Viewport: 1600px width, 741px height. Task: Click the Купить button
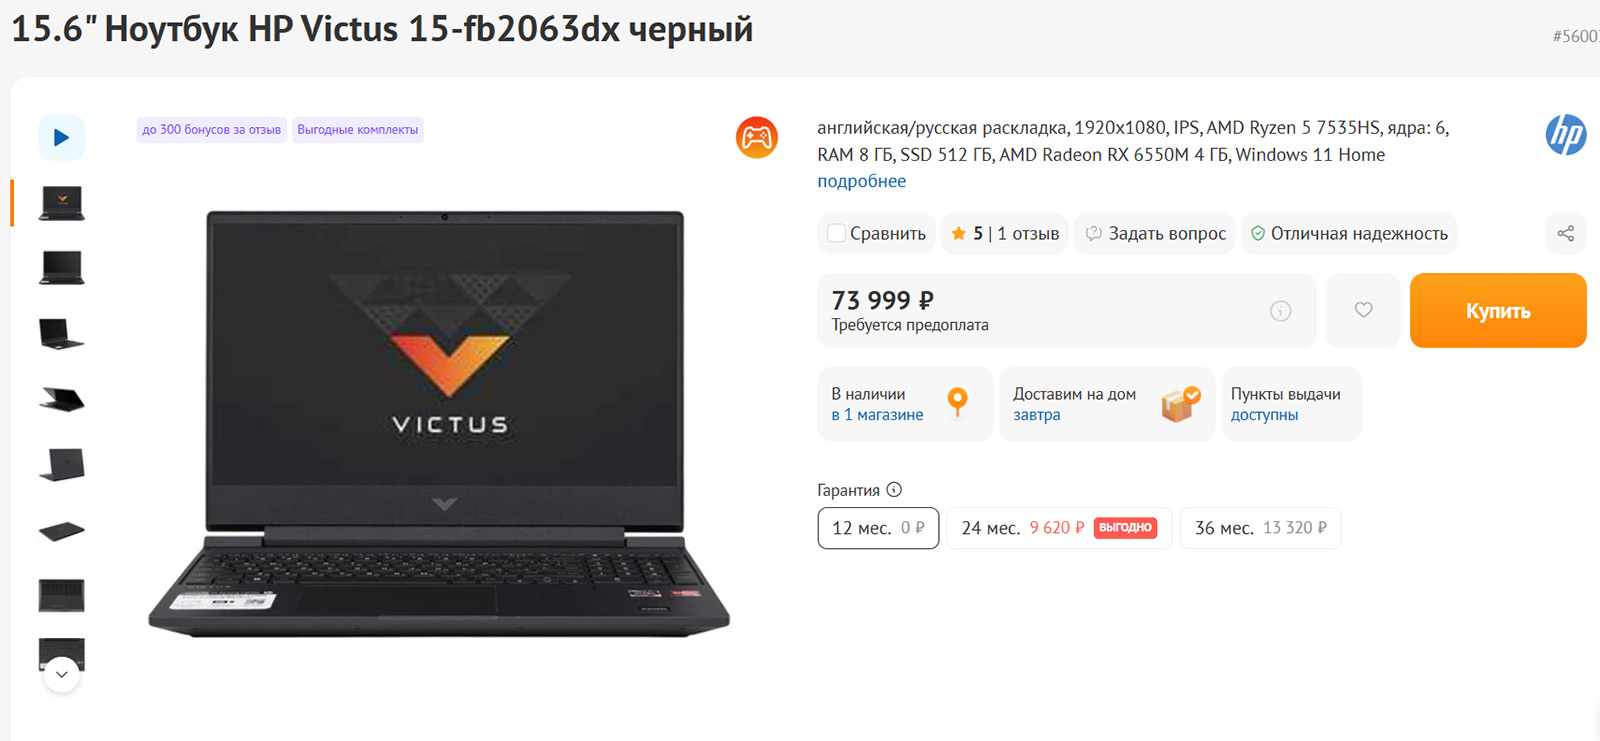[x=1498, y=310]
